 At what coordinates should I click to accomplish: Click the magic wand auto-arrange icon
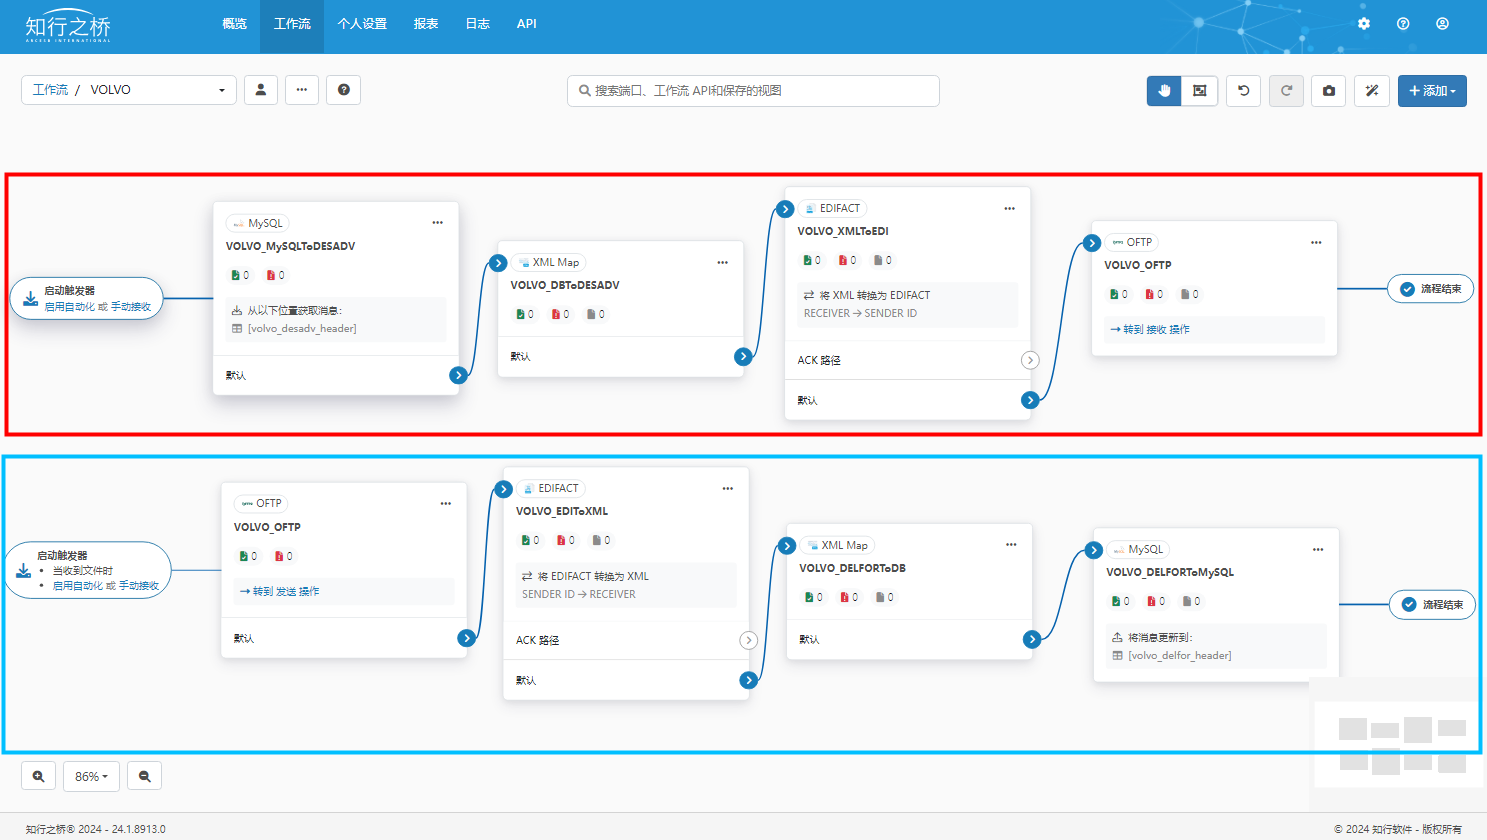tap(1372, 91)
